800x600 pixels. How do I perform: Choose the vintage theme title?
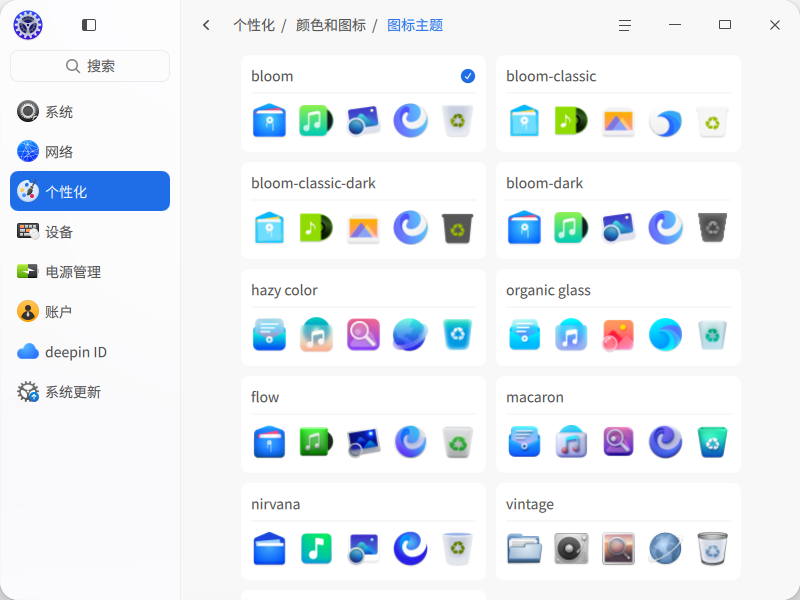point(530,504)
